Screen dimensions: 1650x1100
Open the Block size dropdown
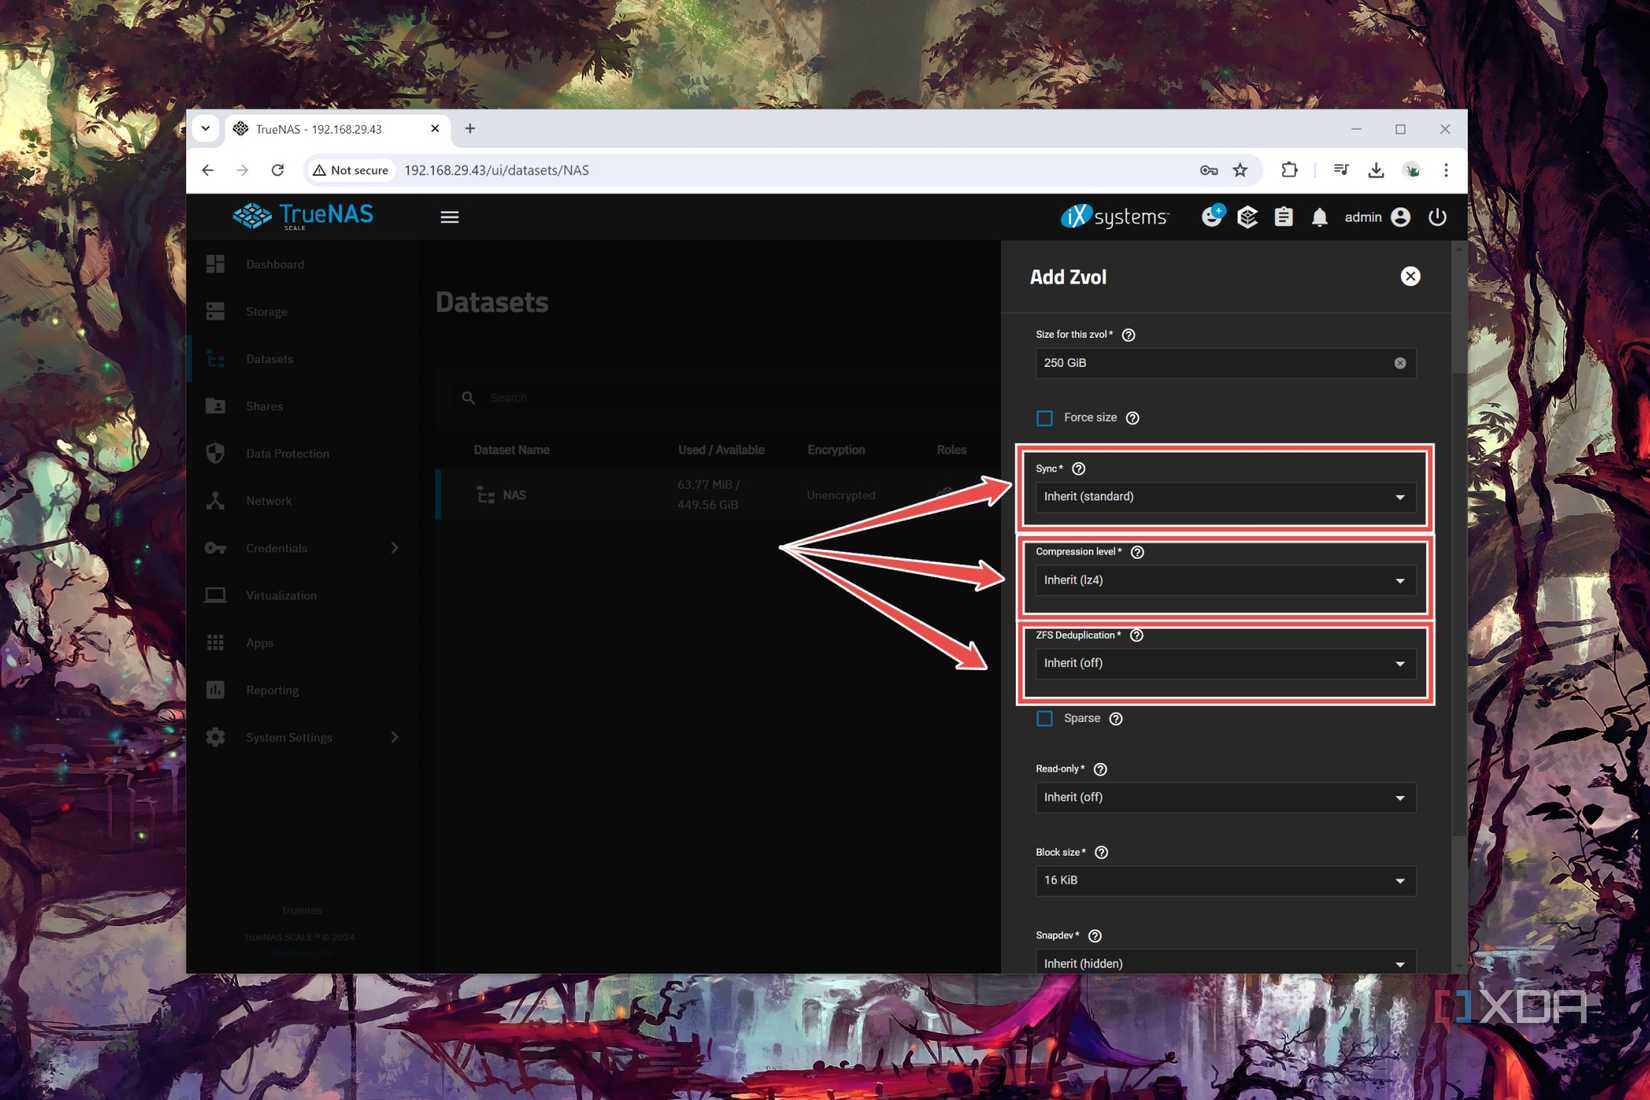pos(1225,880)
